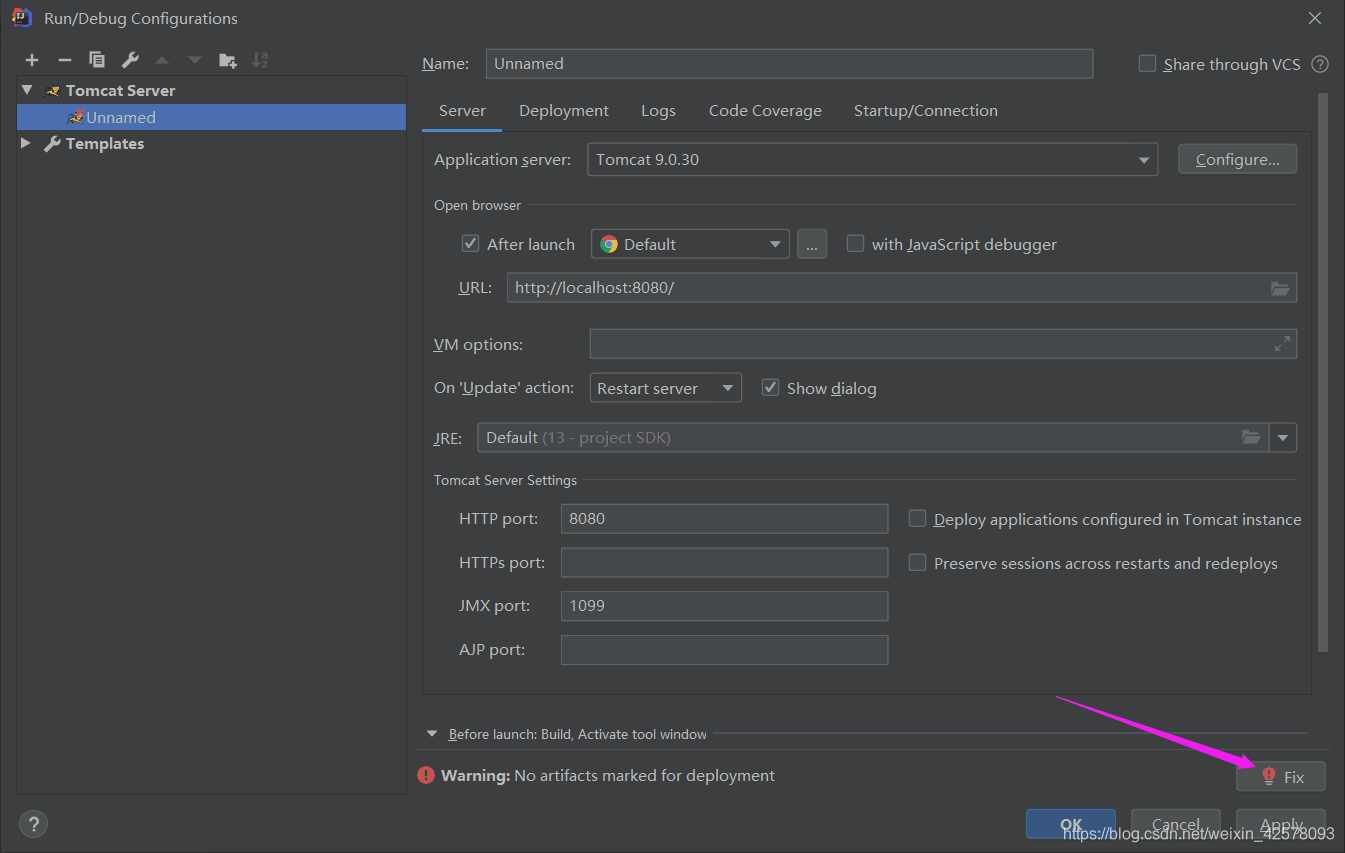1345x853 pixels.
Task: Click the AJP port field
Action: coord(724,650)
